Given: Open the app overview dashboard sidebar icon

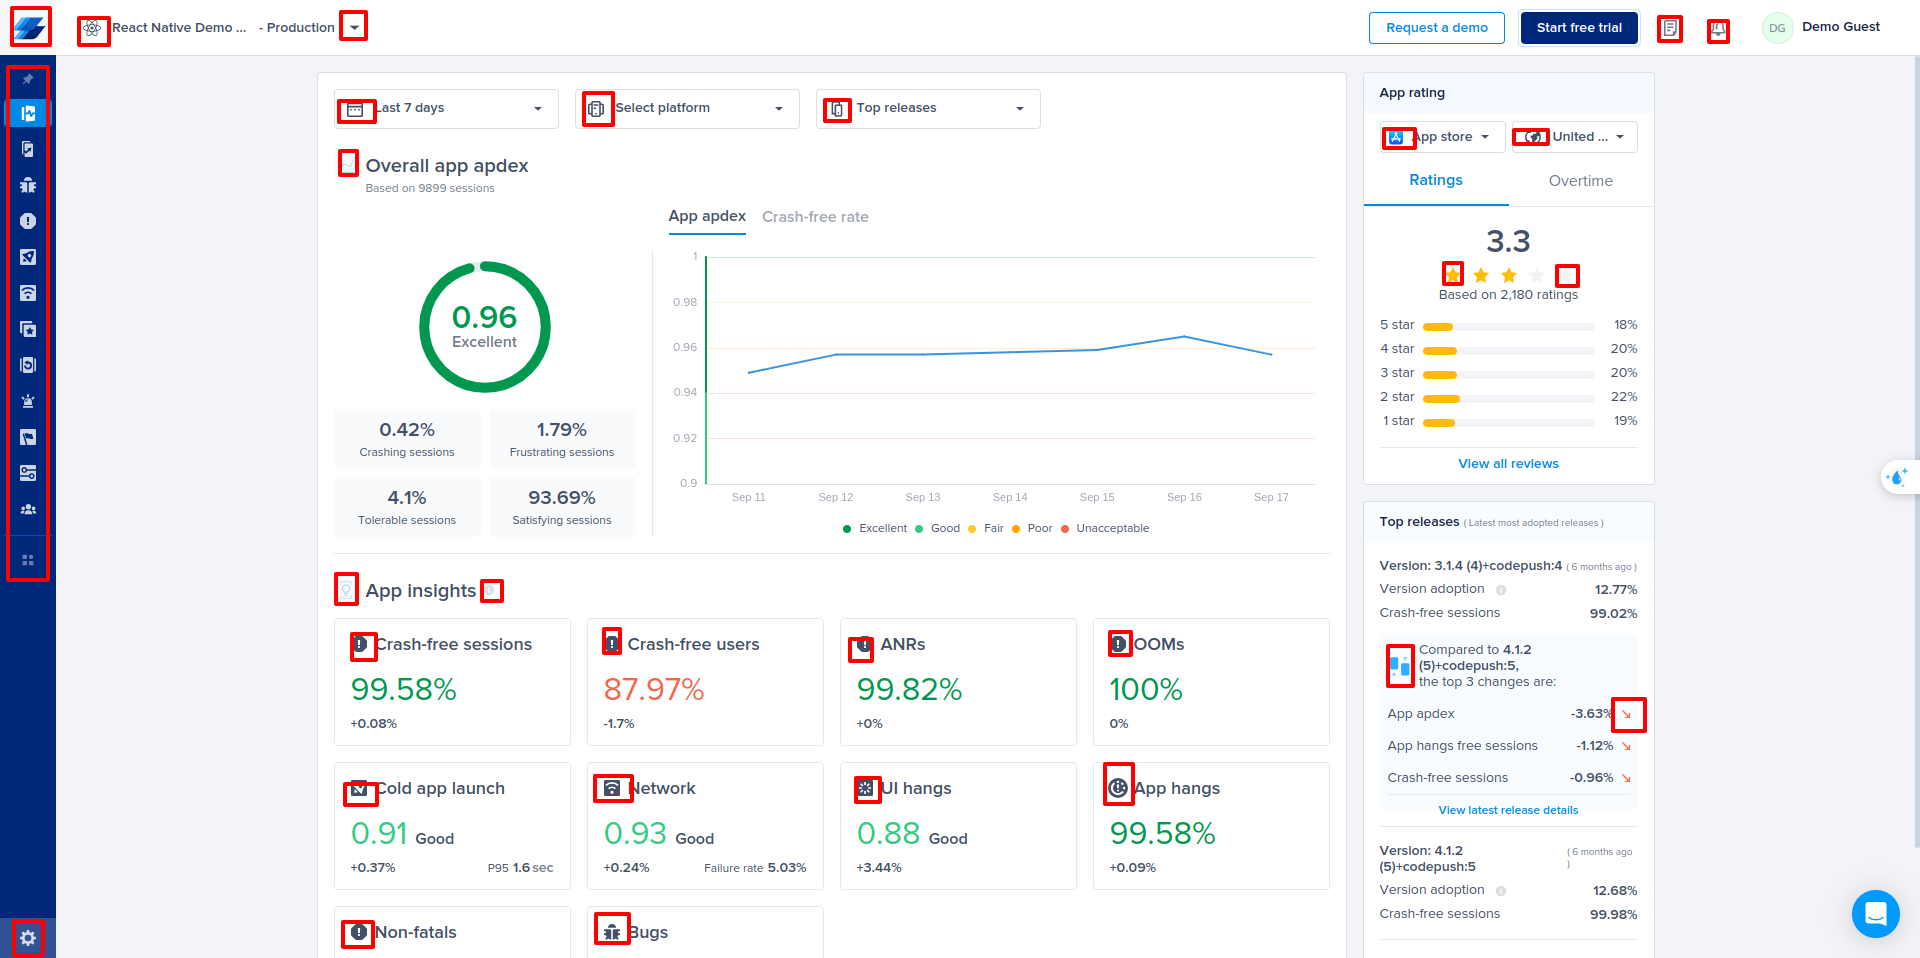Looking at the screenshot, I should point(28,113).
